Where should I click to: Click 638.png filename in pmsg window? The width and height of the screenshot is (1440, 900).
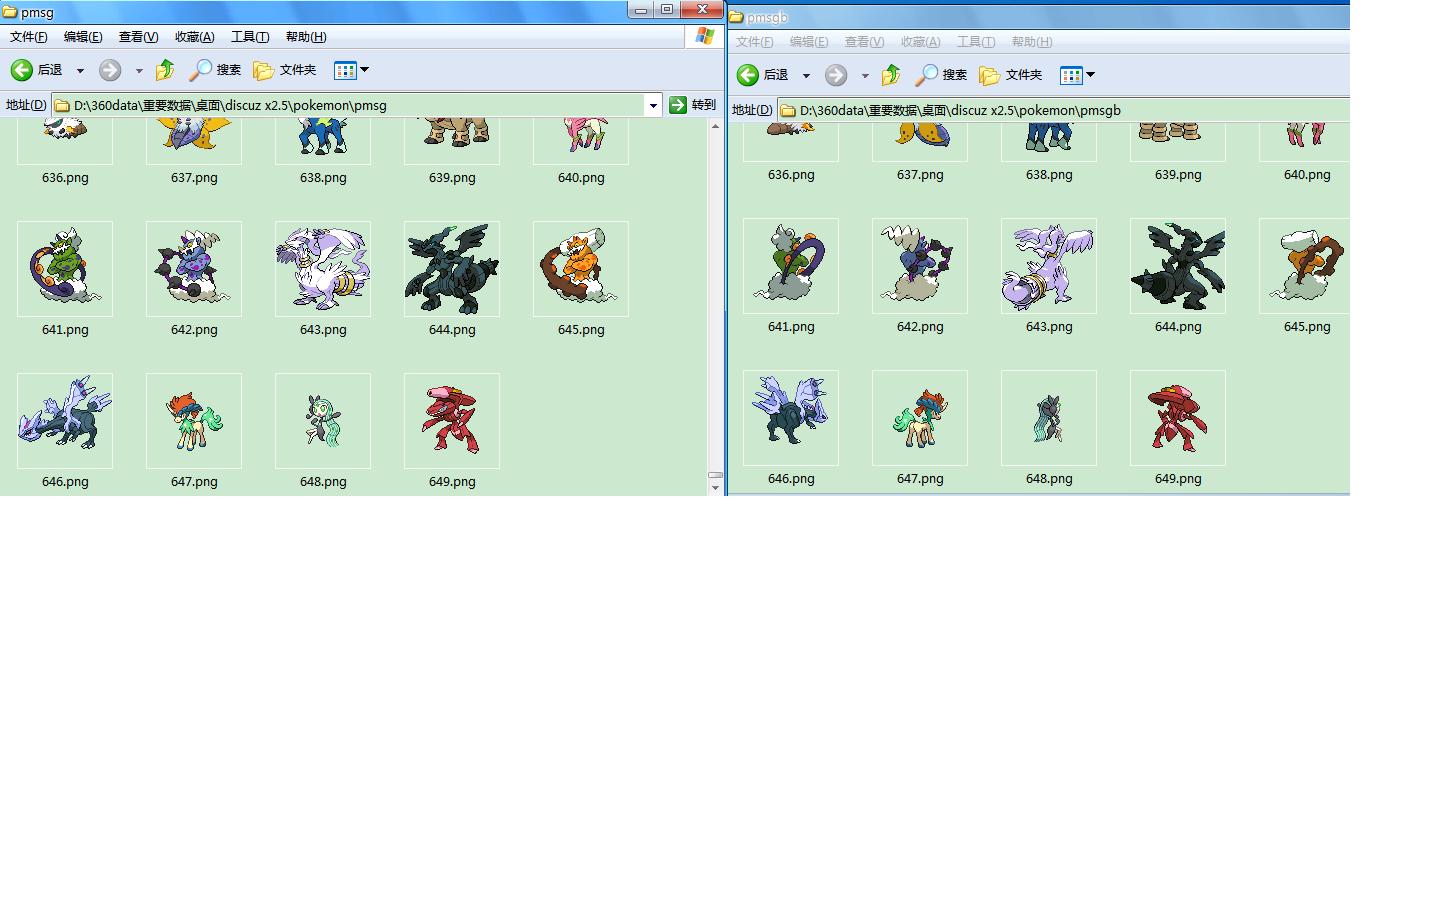point(323,178)
